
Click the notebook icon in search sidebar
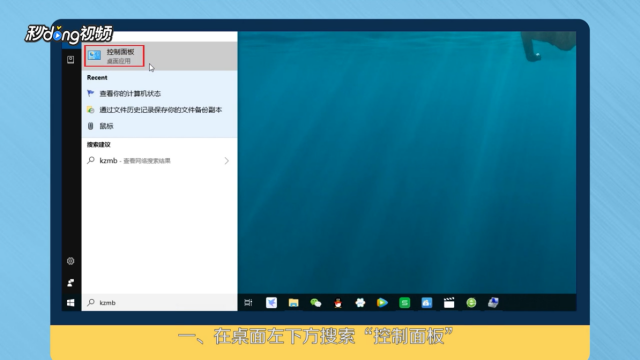[x=71, y=60]
